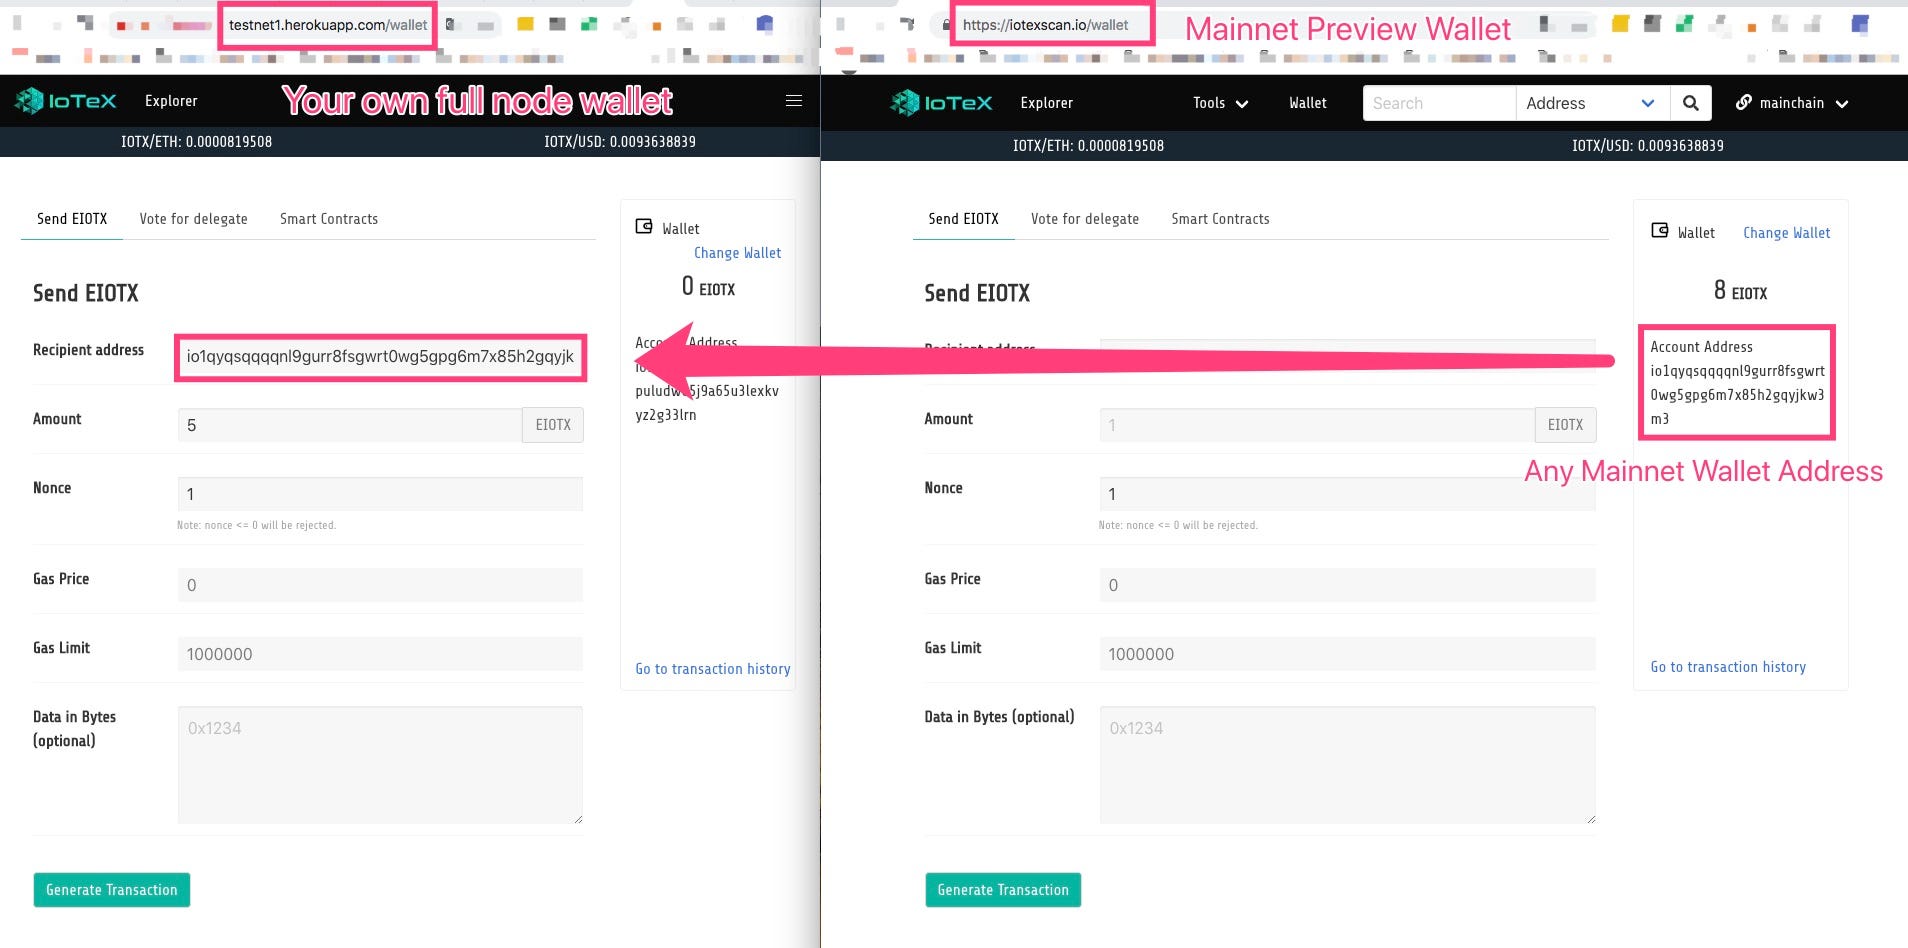Screen dimensions: 1908x948
Task: Click the link icon next to mainchain
Action: 1744,103
